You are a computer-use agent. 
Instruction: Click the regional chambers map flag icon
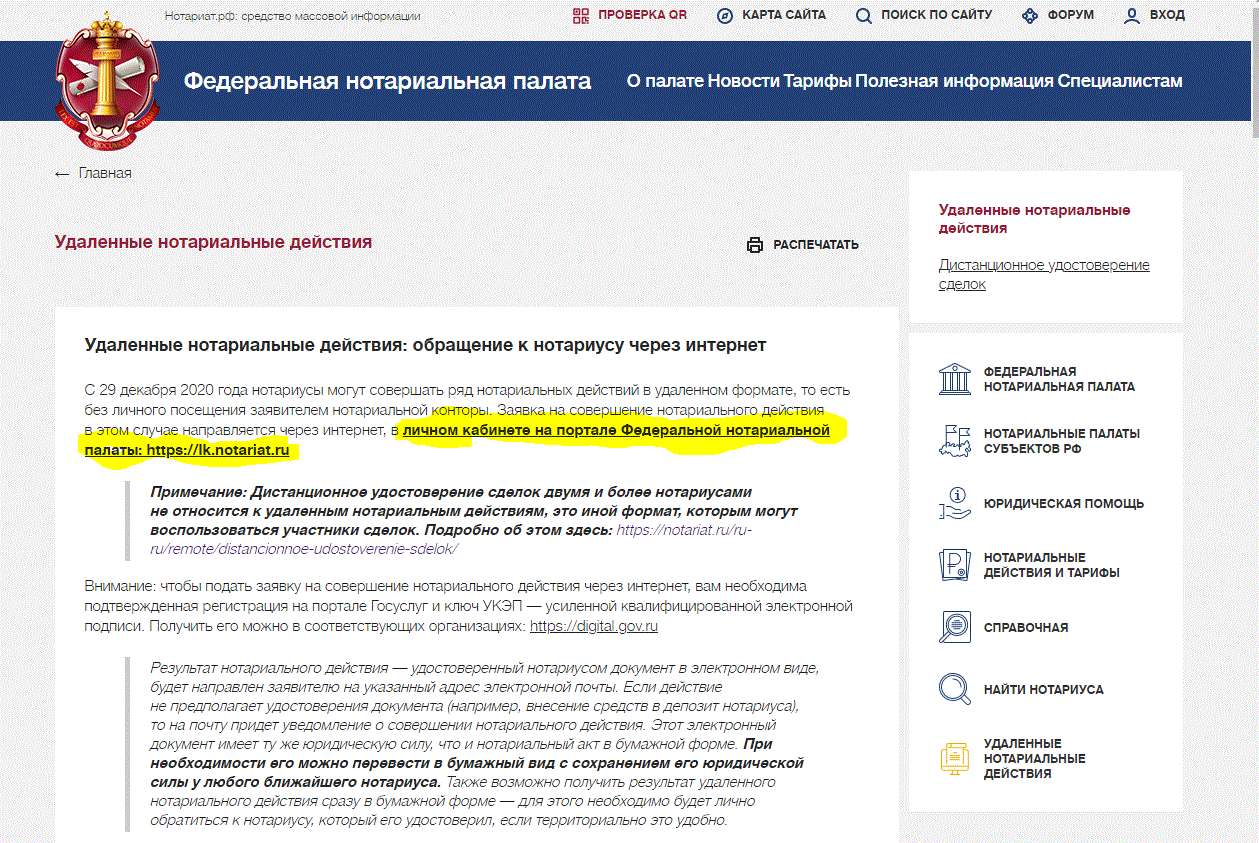[955, 441]
